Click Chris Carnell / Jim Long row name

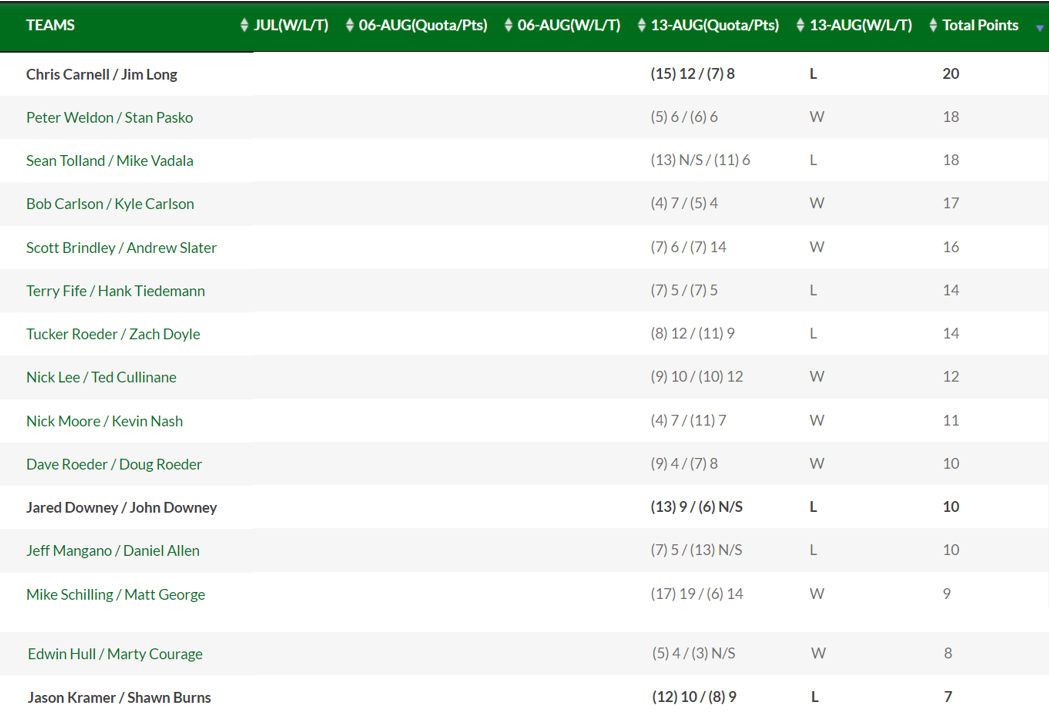[101, 74]
